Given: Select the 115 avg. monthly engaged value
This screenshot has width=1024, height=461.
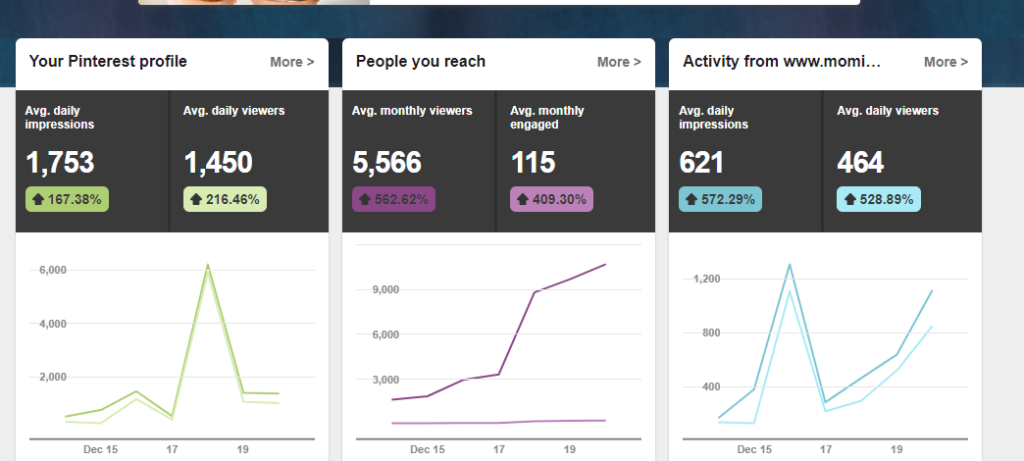Looking at the screenshot, I should click(533, 163).
